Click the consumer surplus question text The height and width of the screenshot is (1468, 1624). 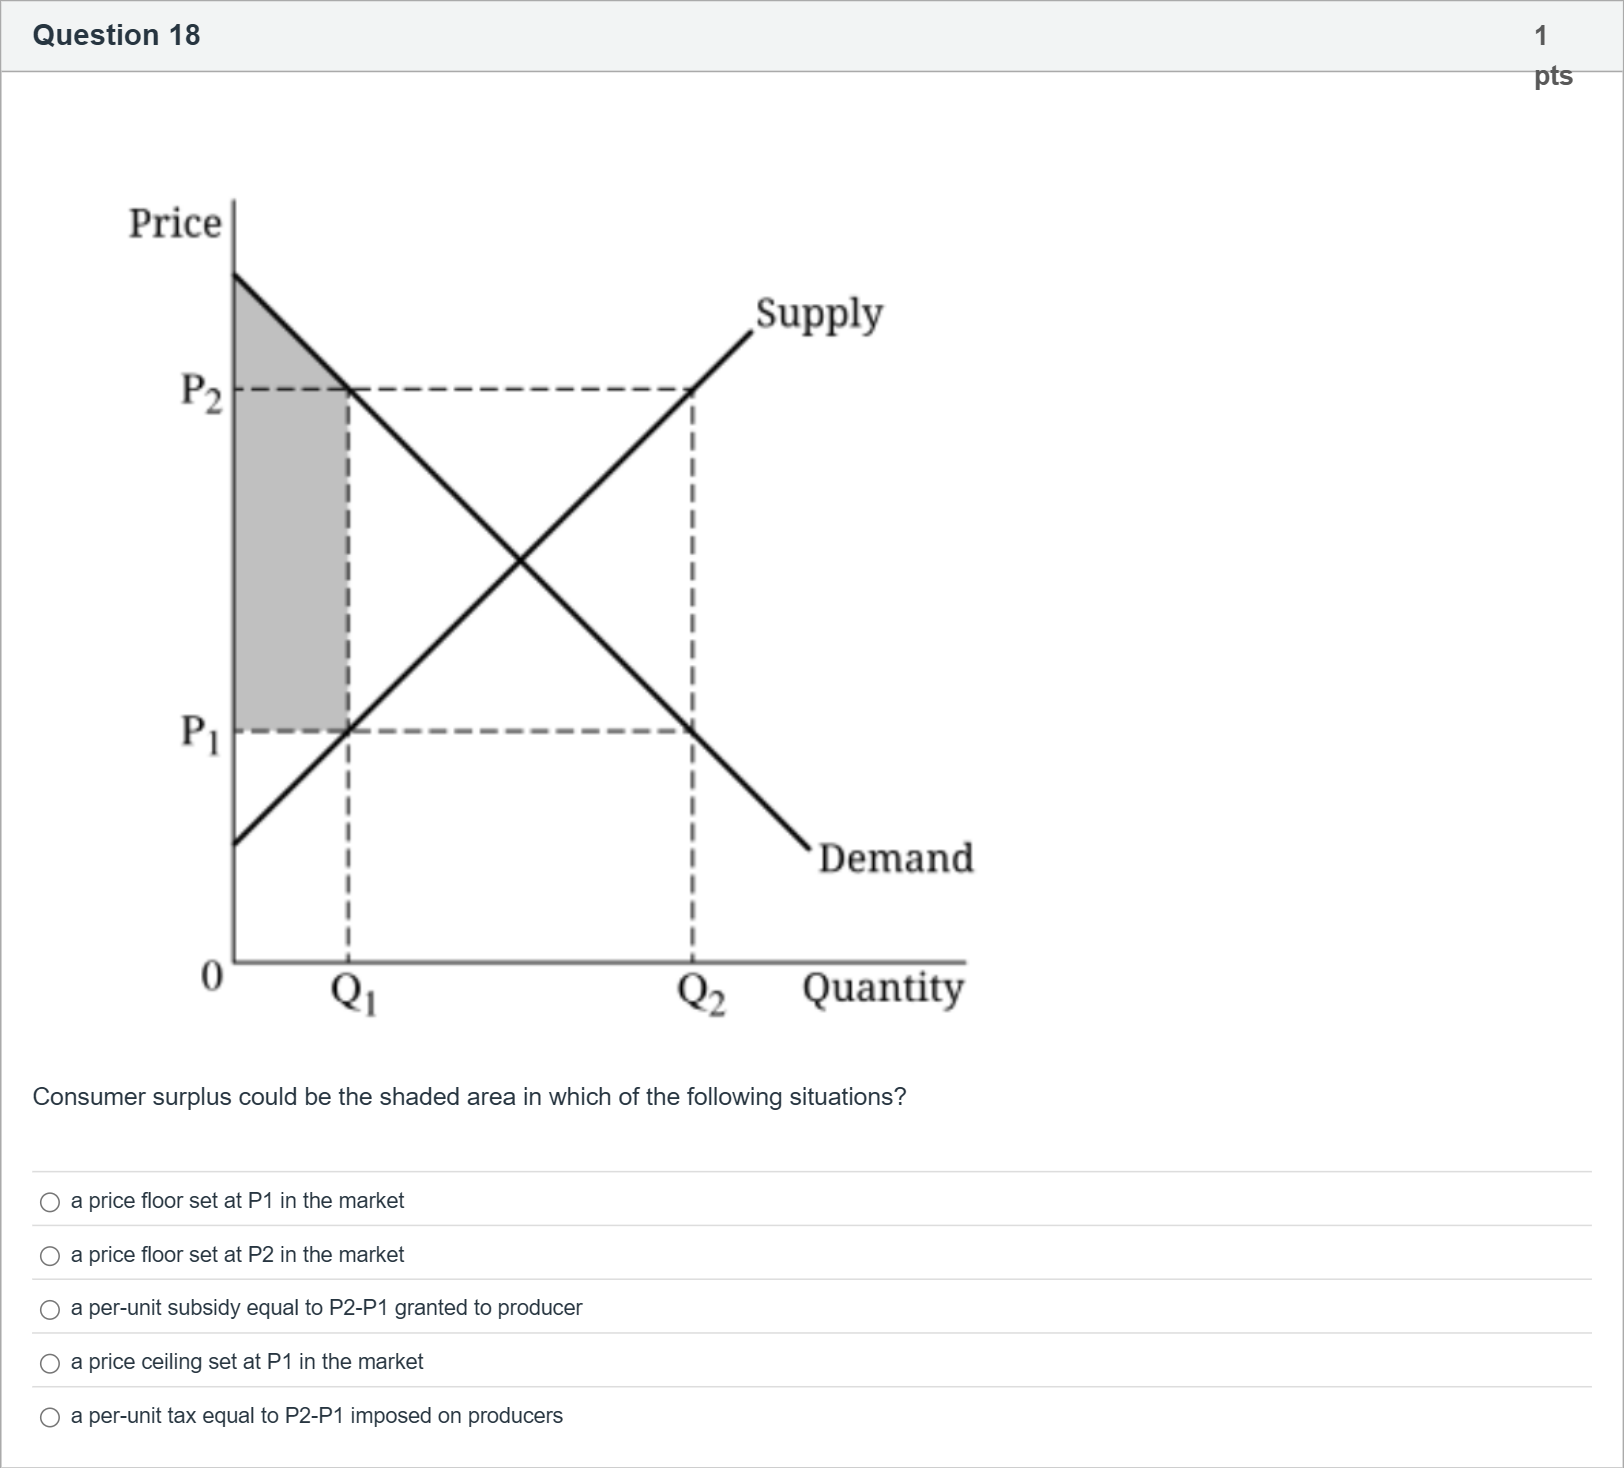[x=469, y=1097]
